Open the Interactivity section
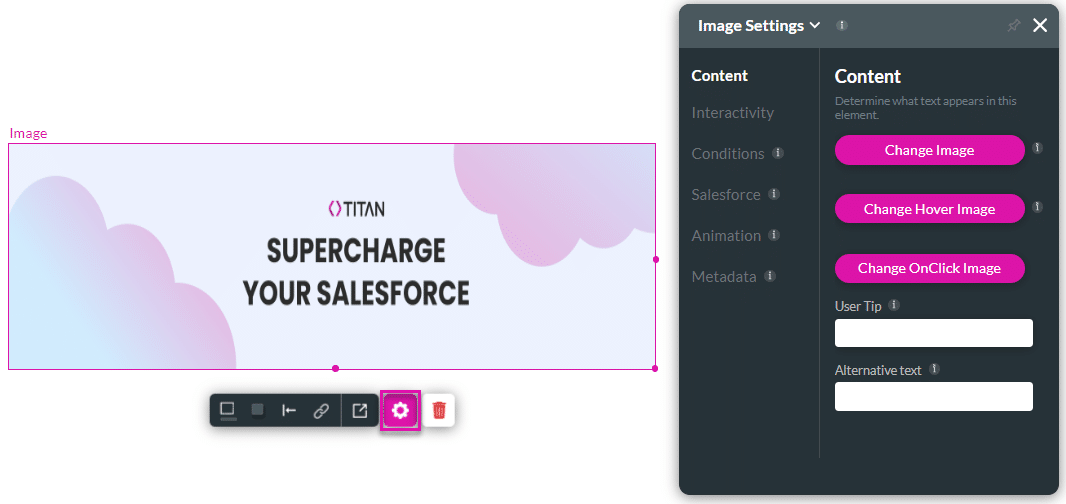The height and width of the screenshot is (504, 1066). pyautogui.click(x=732, y=112)
